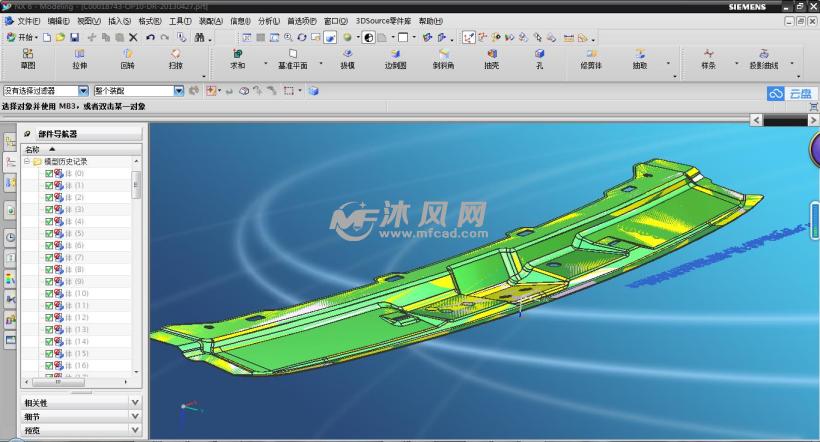Uncheck the checkbox for 体 (0)
The height and width of the screenshot is (442, 820).
[49, 173]
